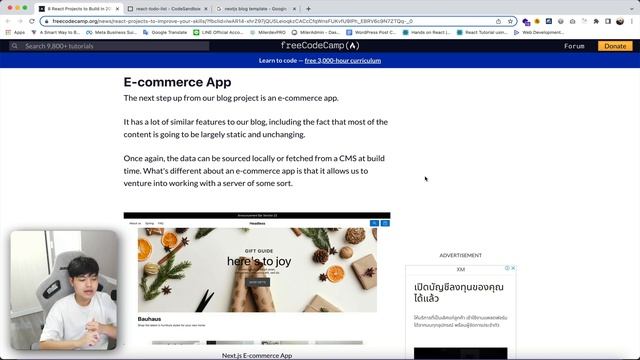Open the MilerdevPRO bookmark
This screenshot has width=640, height=360.
point(268,32)
